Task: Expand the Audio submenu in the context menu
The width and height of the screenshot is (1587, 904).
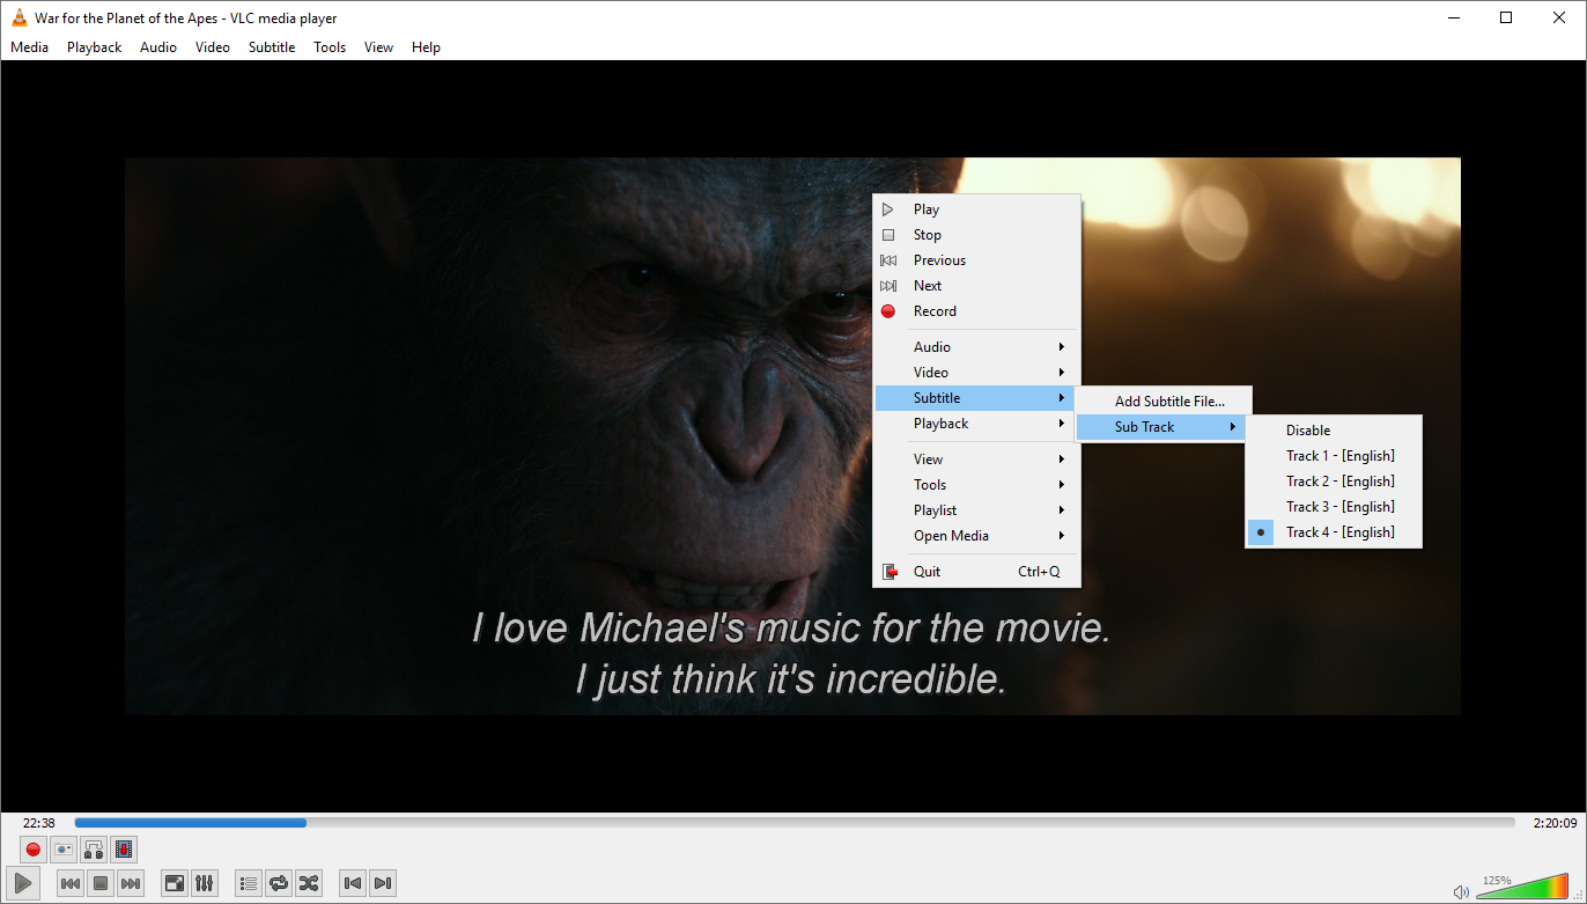Action: 976,347
